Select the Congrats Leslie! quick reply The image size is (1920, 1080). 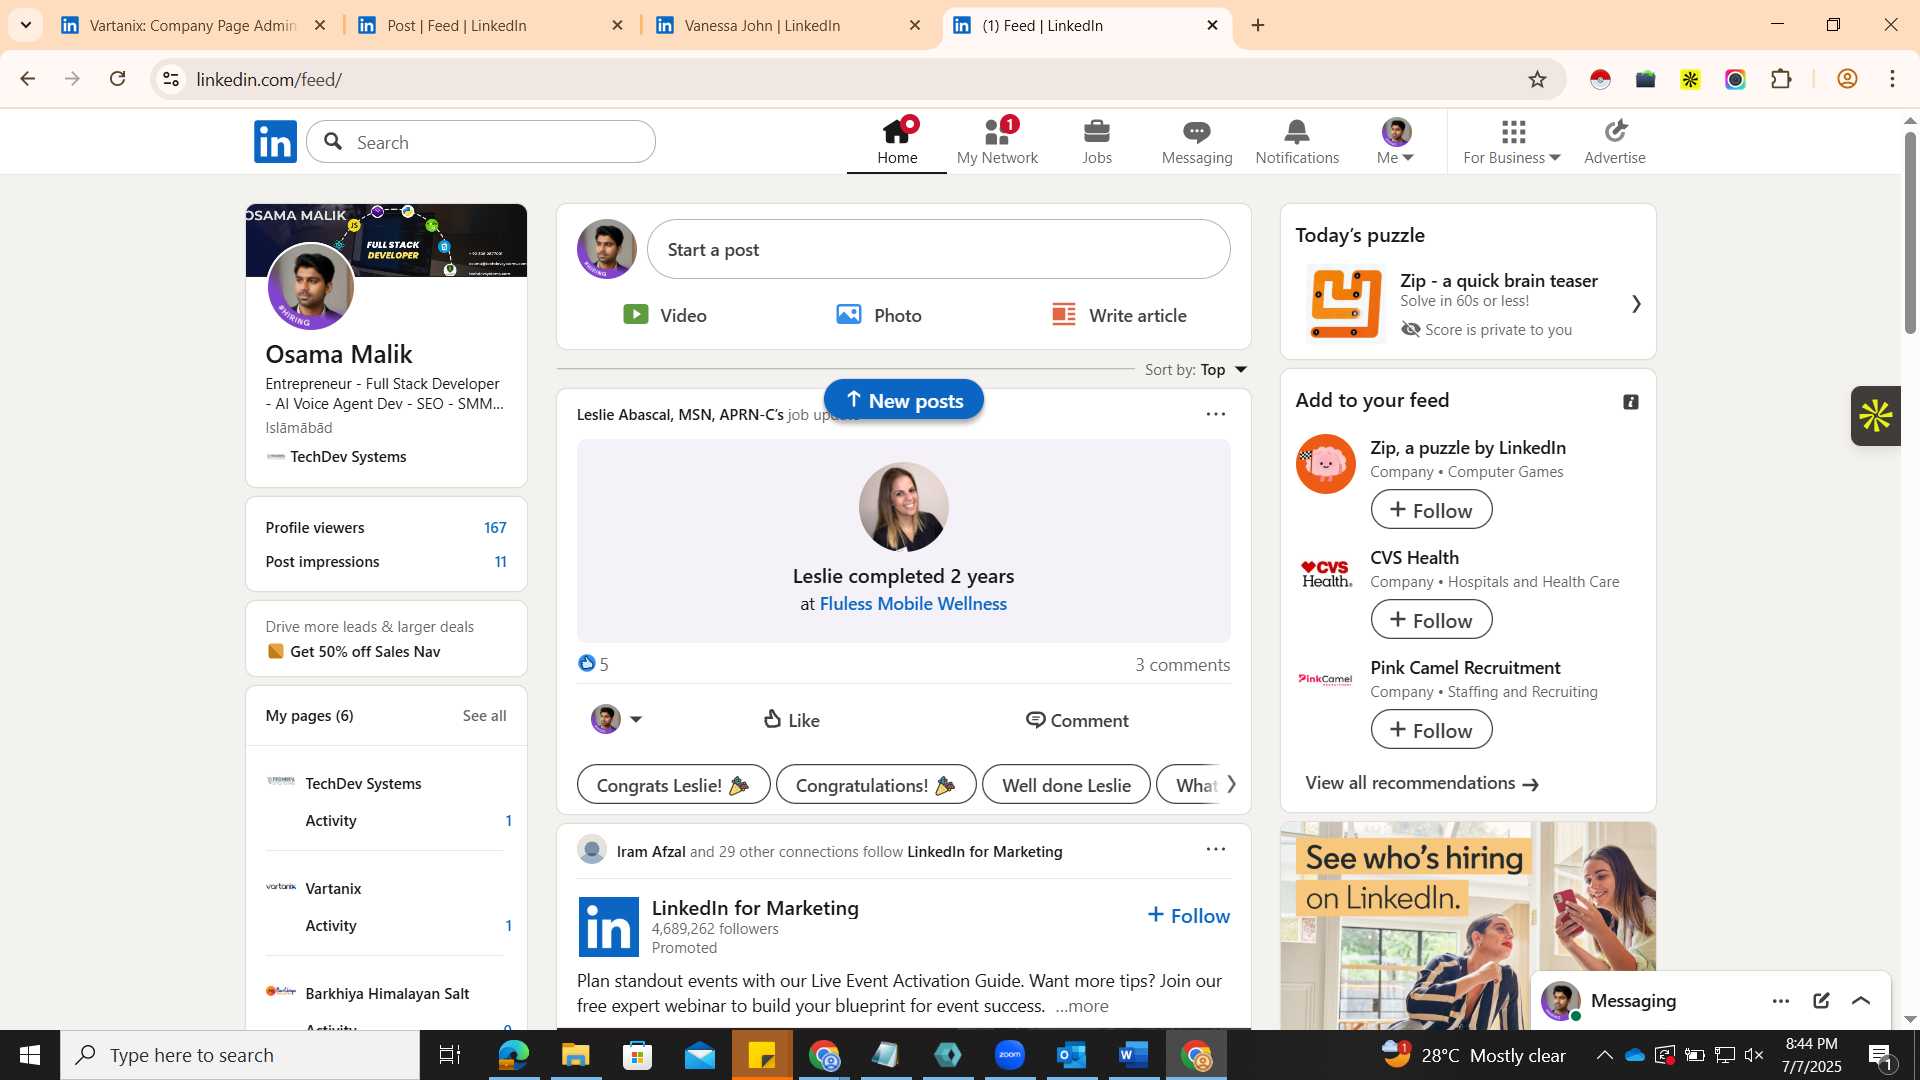coord(673,785)
